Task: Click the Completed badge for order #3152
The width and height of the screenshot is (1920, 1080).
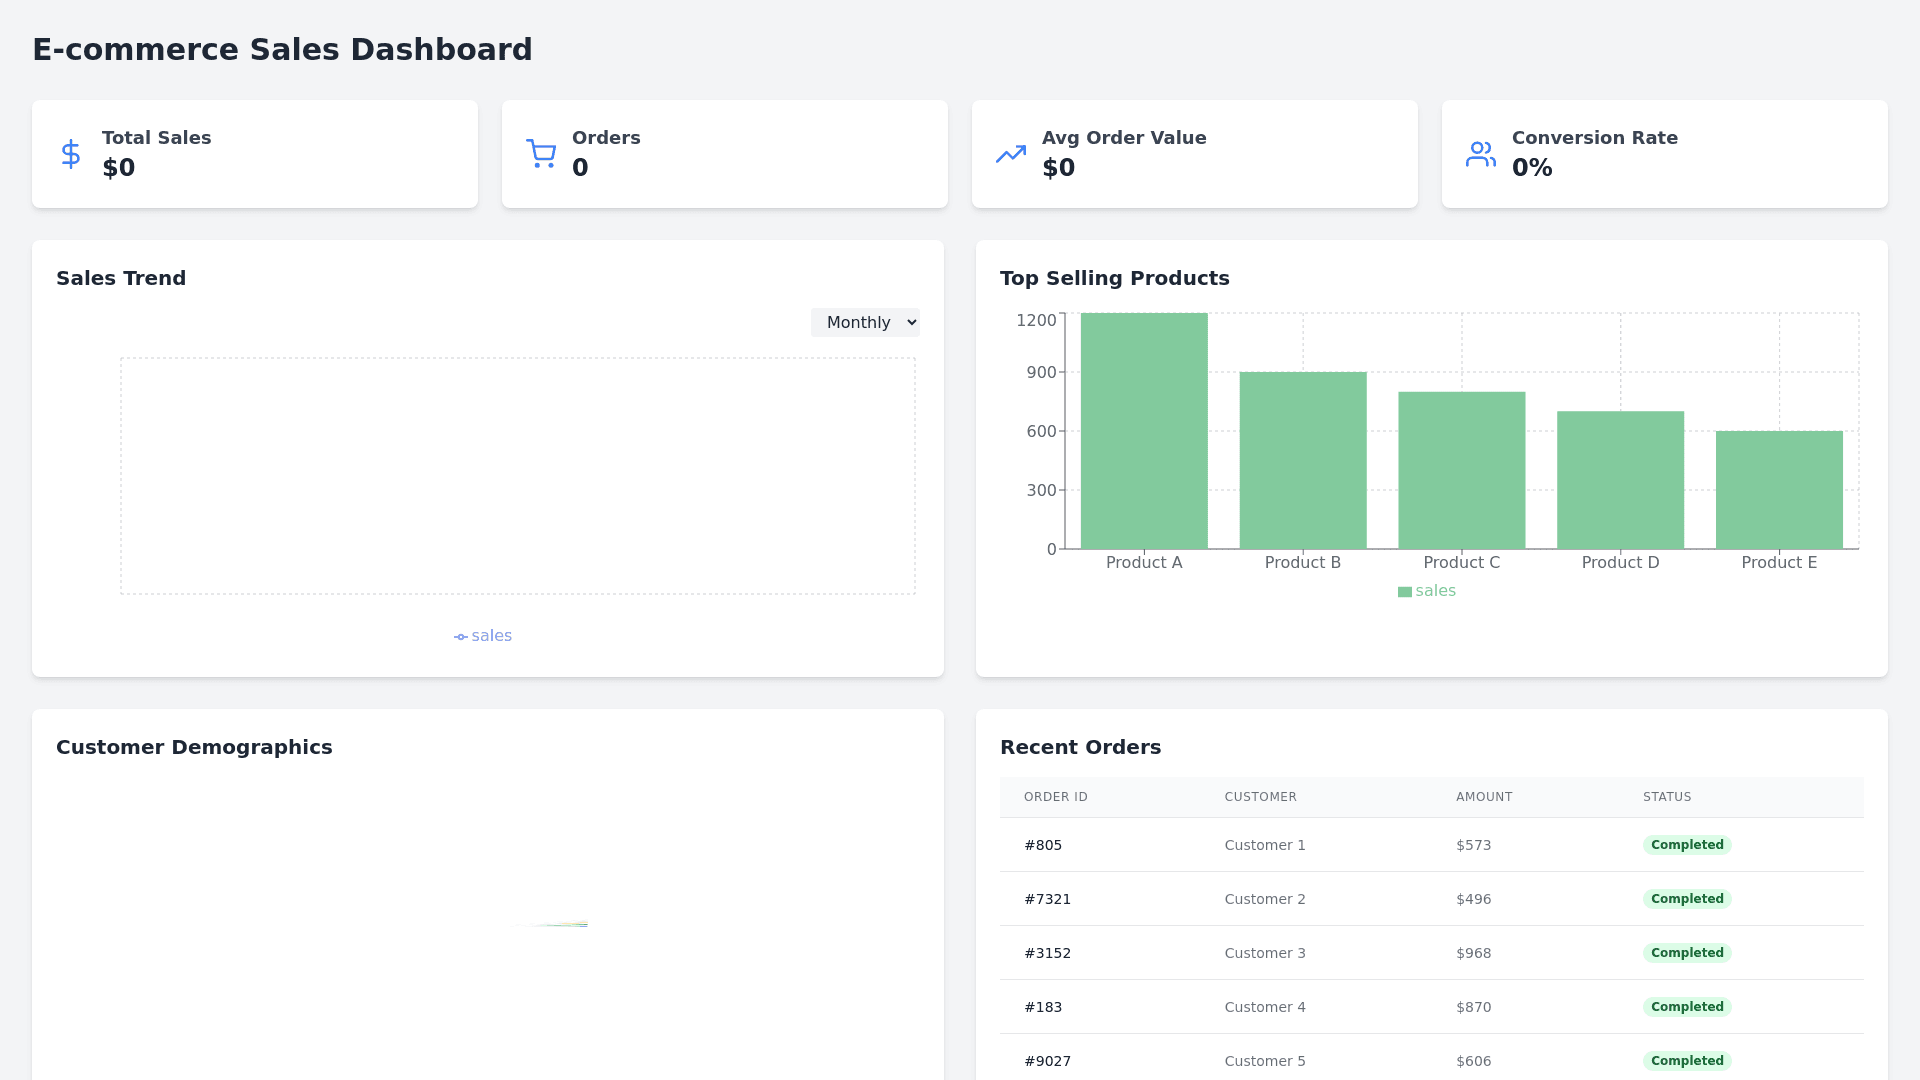Action: click(x=1687, y=953)
